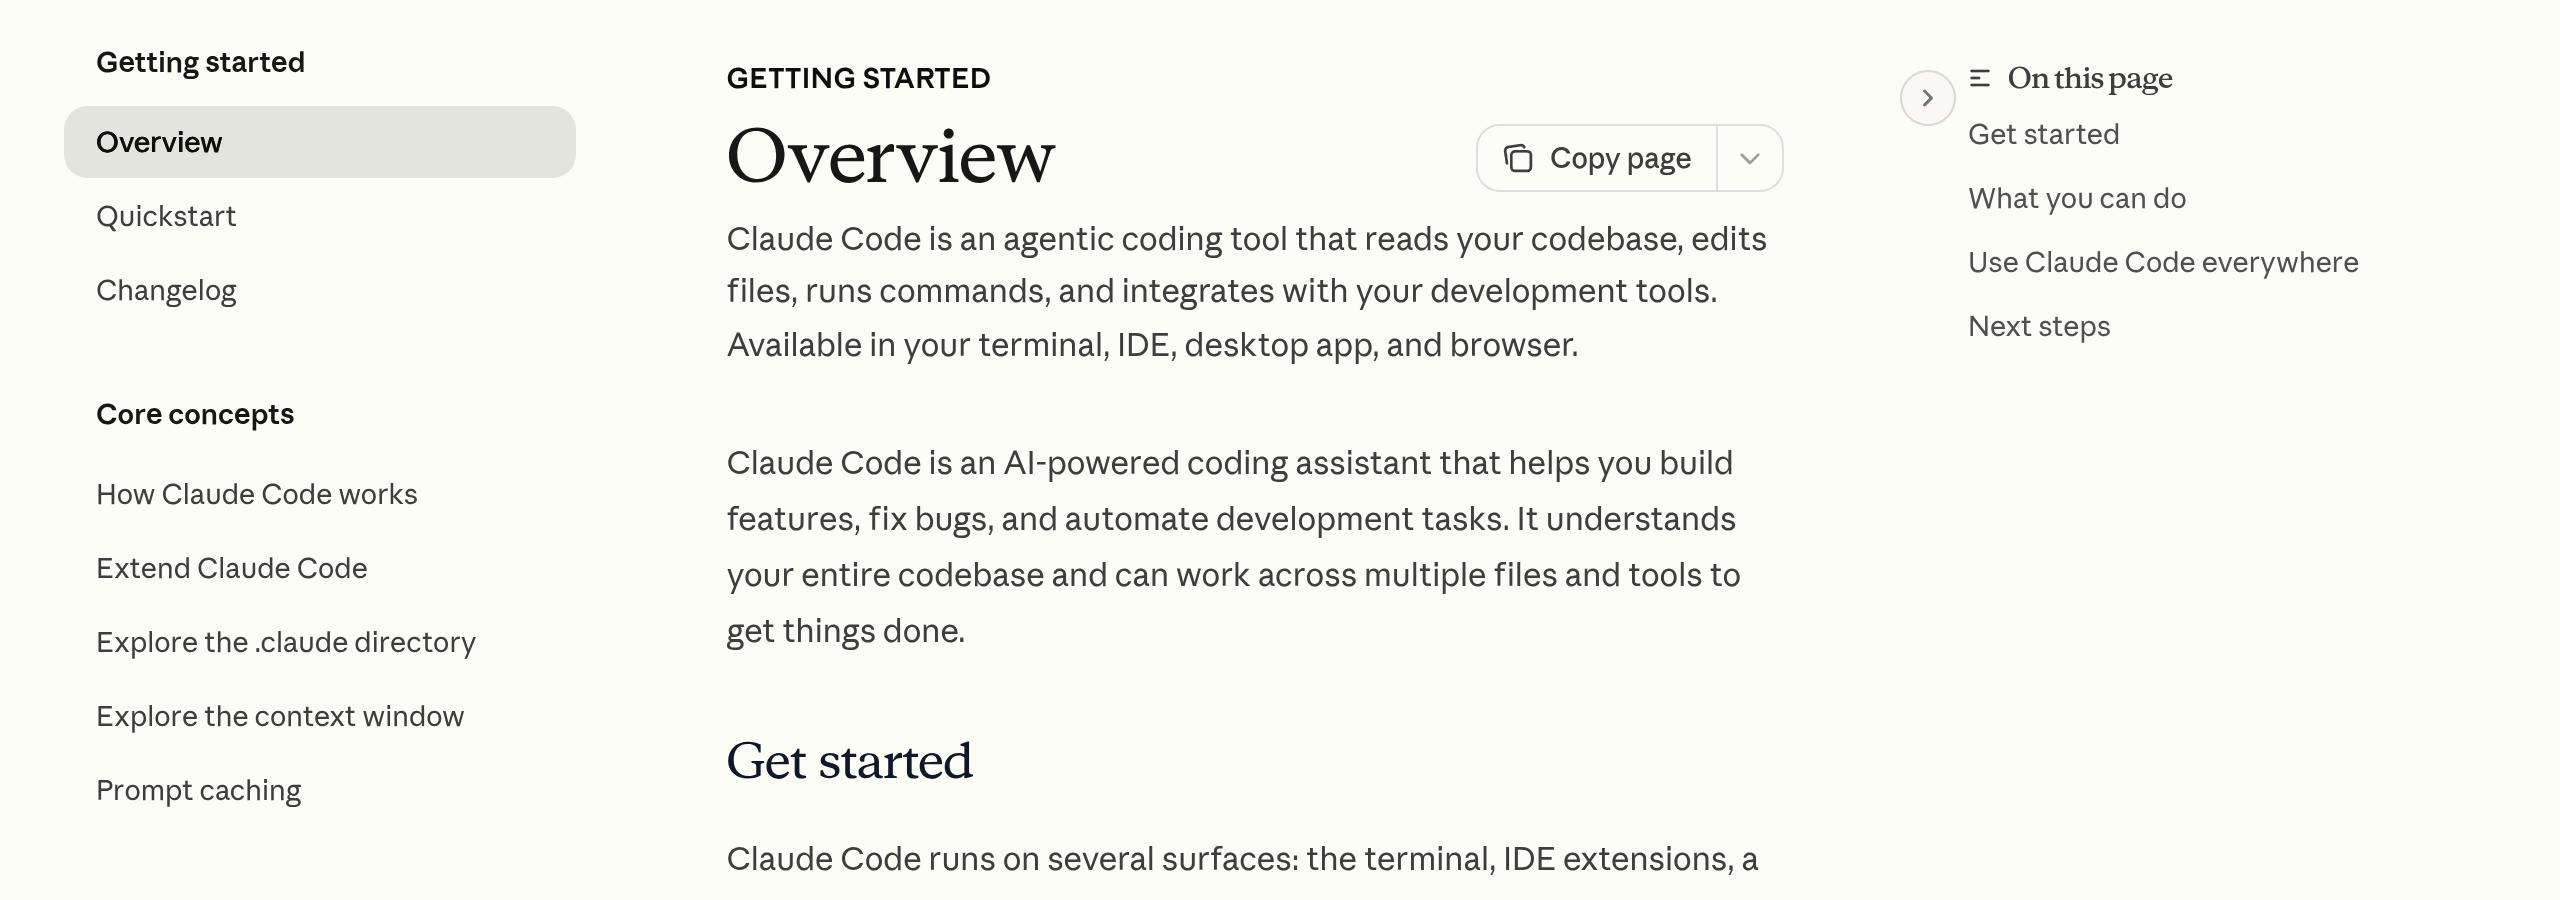Open the Copy page dropdown arrow
The width and height of the screenshot is (2560, 900).
tap(1749, 158)
